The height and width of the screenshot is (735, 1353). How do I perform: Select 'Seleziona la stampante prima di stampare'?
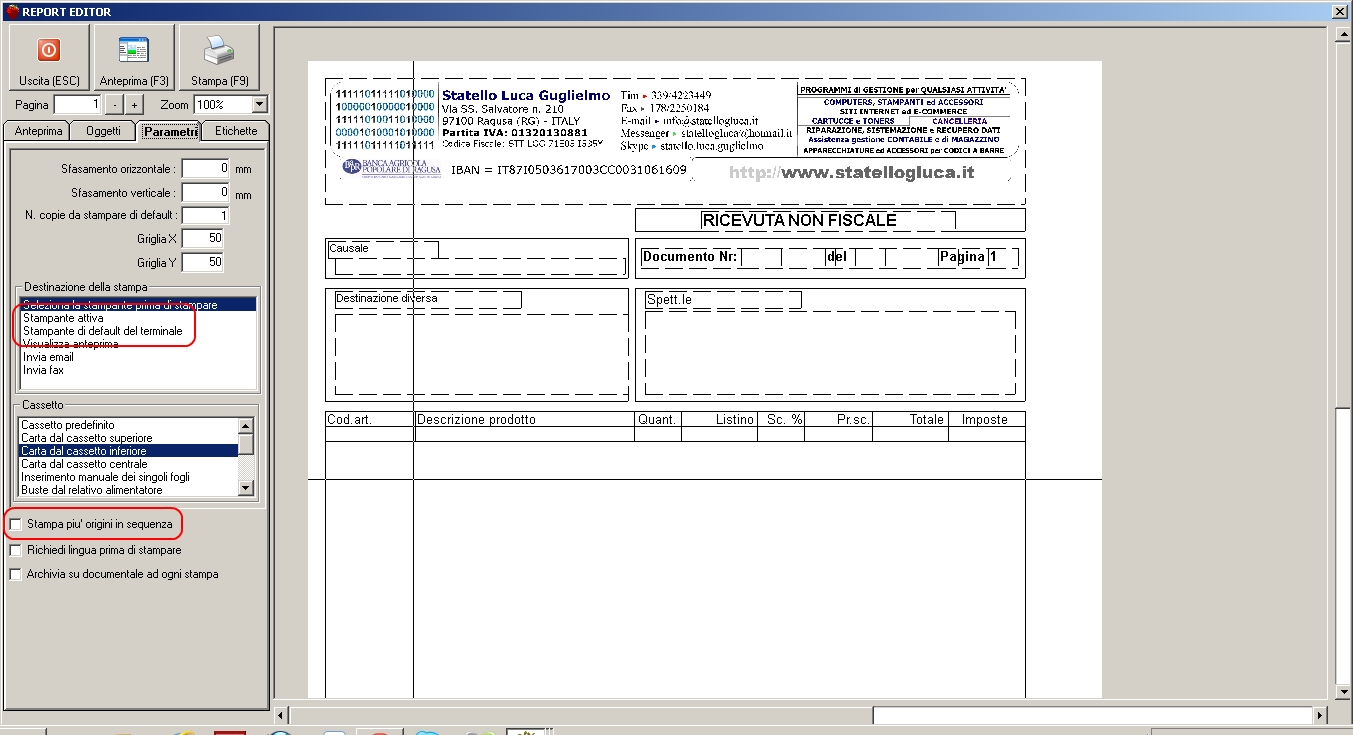[138, 304]
